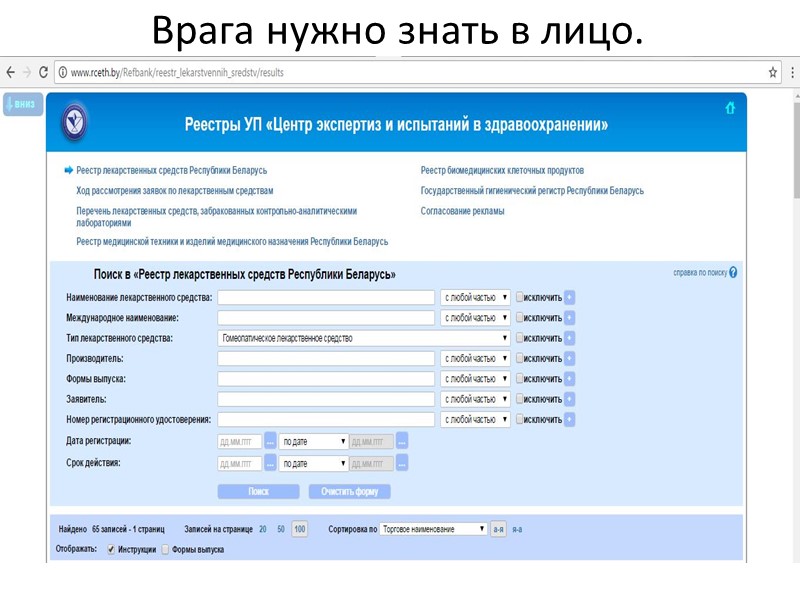Enable the Формы выпуска display checkbox
Viewport: 800px width, 600px height.
tap(165, 549)
